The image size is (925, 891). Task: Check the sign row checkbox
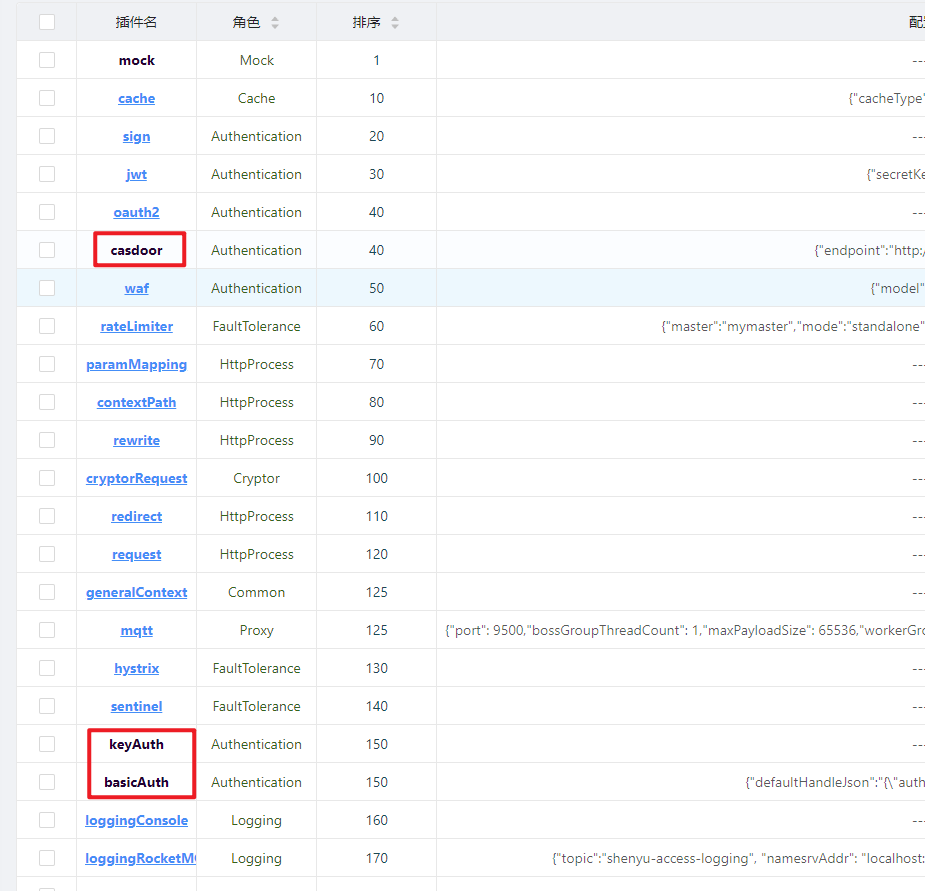(47, 136)
